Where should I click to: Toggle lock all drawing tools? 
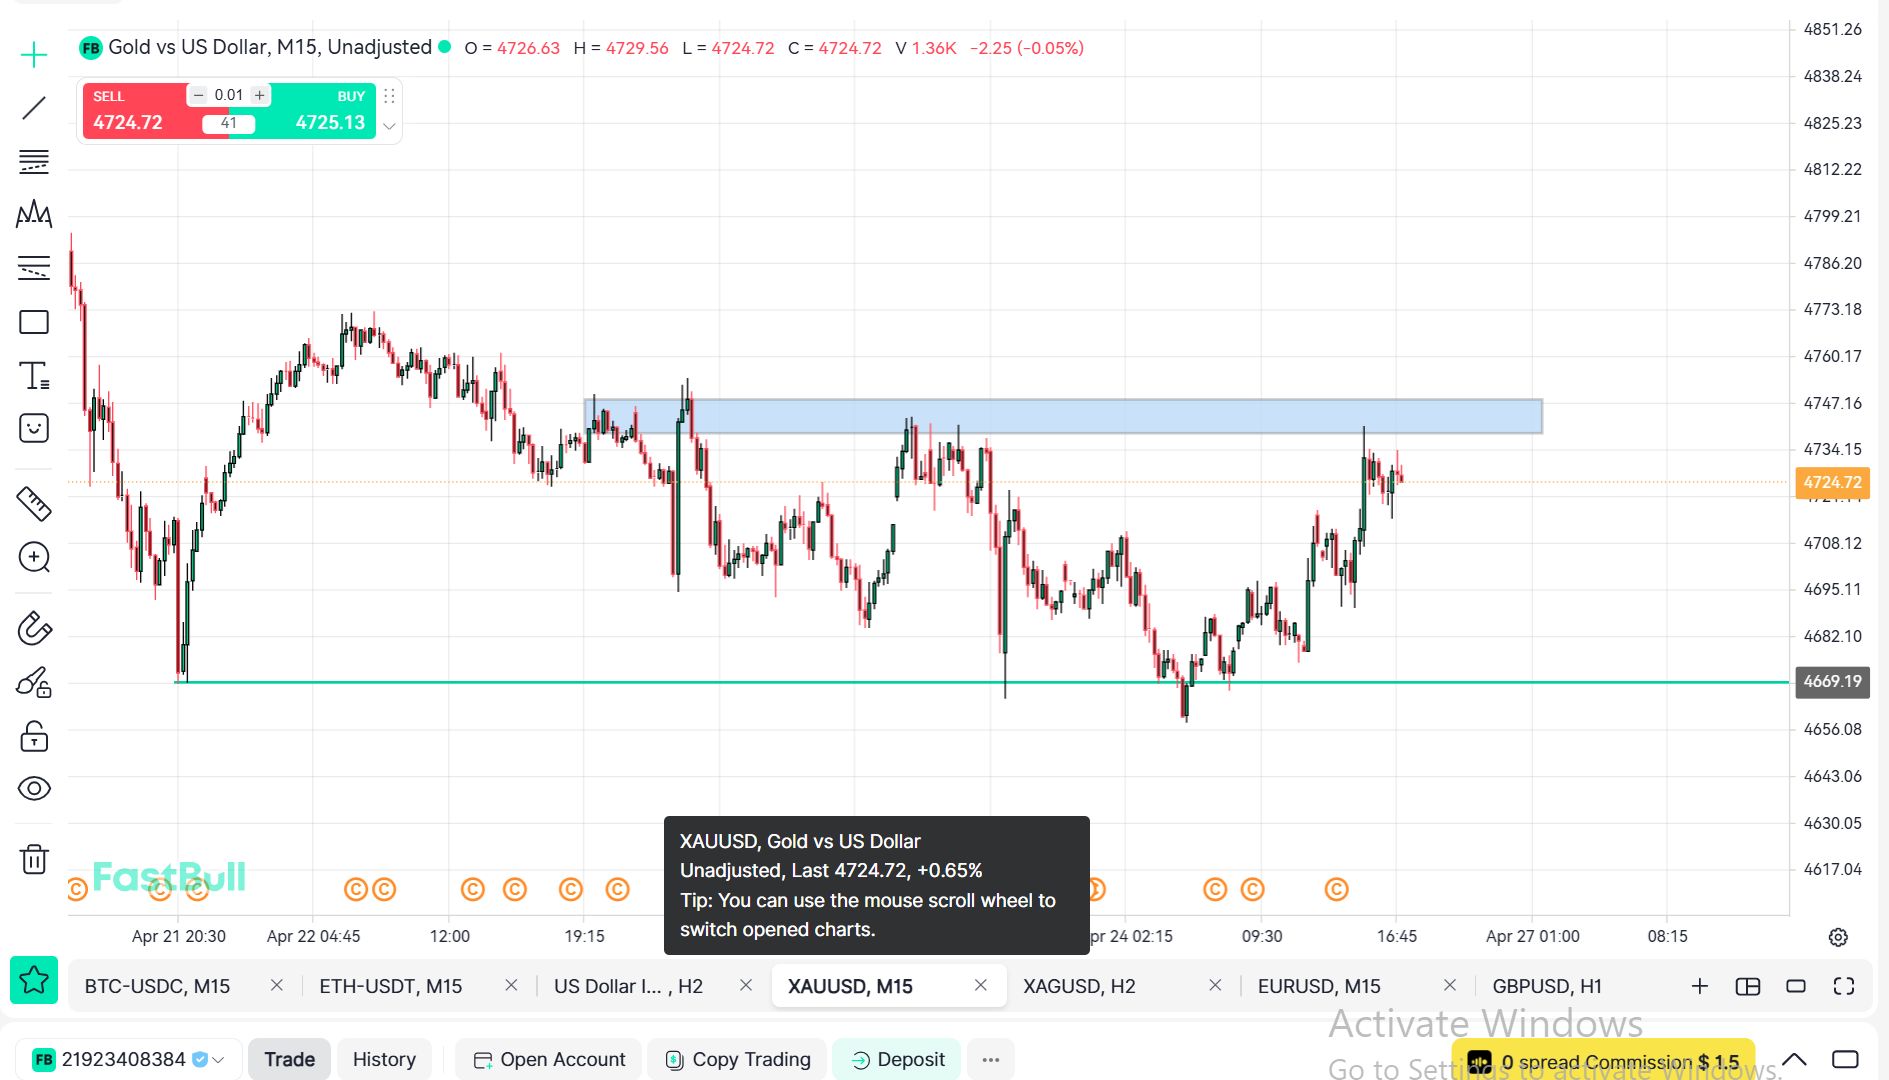(34, 737)
